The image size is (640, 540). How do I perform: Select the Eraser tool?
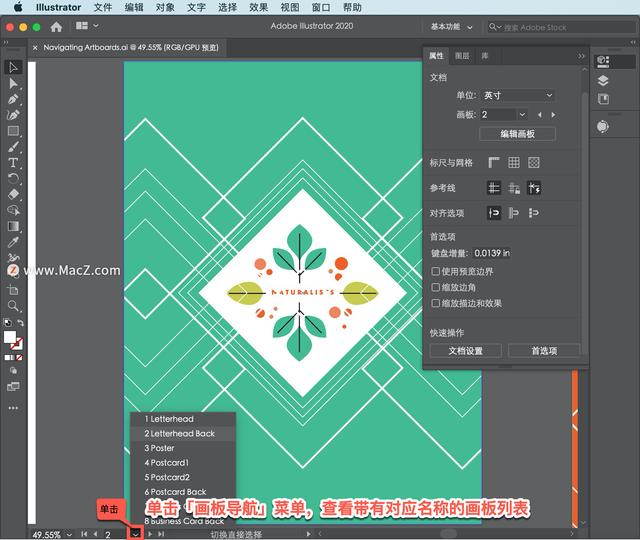13,194
